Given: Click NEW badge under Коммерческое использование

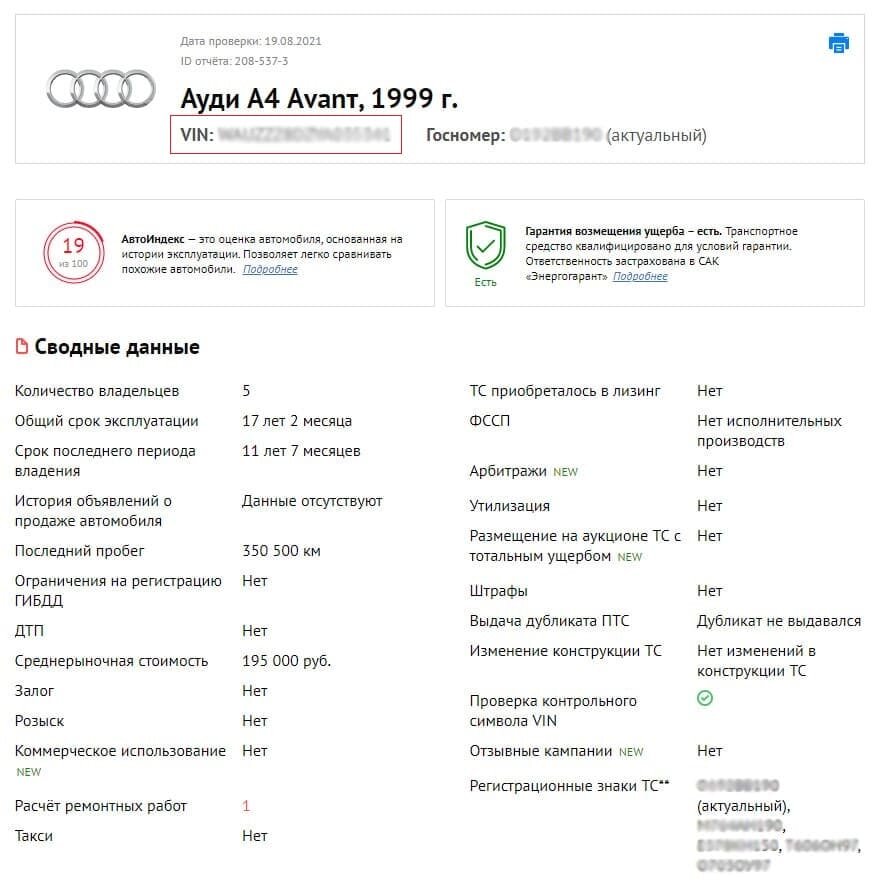Looking at the screenshot, I should tap(28, 772).
